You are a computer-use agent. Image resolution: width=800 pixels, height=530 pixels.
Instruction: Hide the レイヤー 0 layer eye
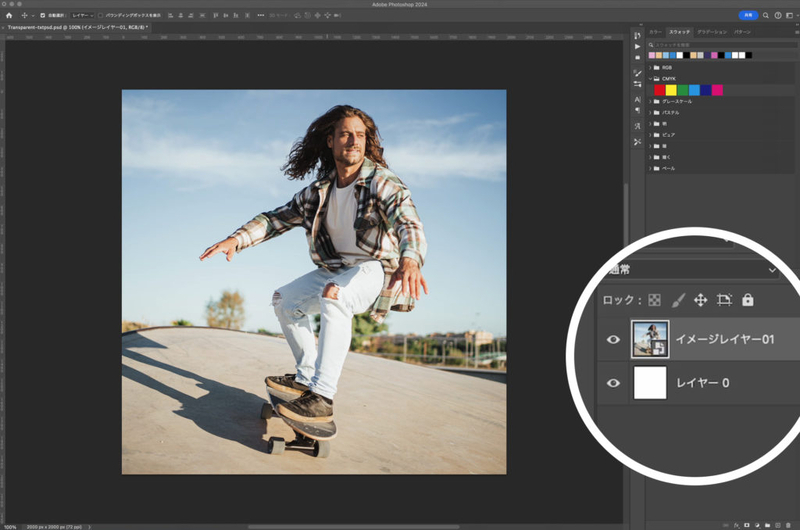(613, 383)
